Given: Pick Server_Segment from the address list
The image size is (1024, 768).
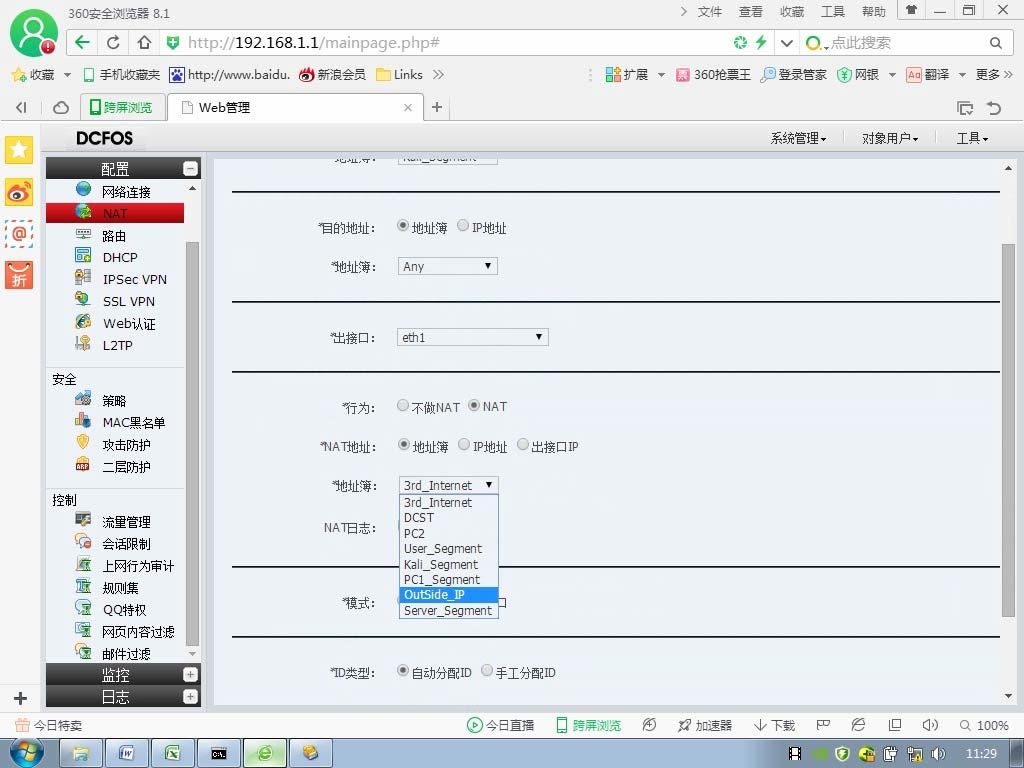Looking at the screenshot, I should point(449,611).
